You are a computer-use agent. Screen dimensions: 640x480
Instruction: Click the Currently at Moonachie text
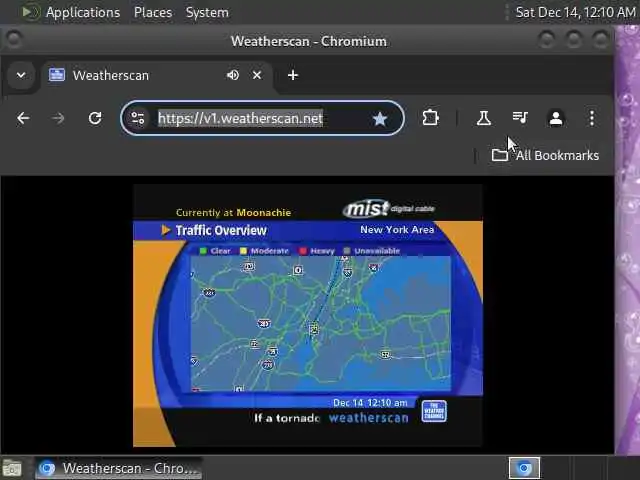[x=233, y=213]
